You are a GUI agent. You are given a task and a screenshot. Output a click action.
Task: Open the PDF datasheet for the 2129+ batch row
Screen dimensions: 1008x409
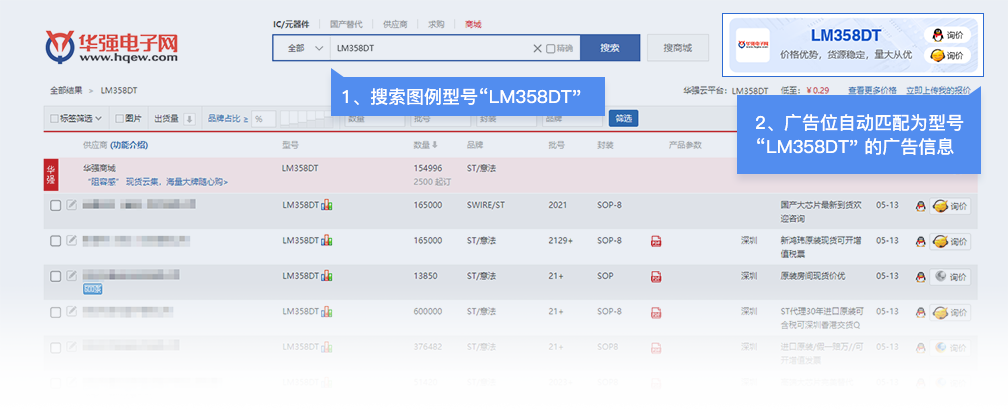pos(656,241)
